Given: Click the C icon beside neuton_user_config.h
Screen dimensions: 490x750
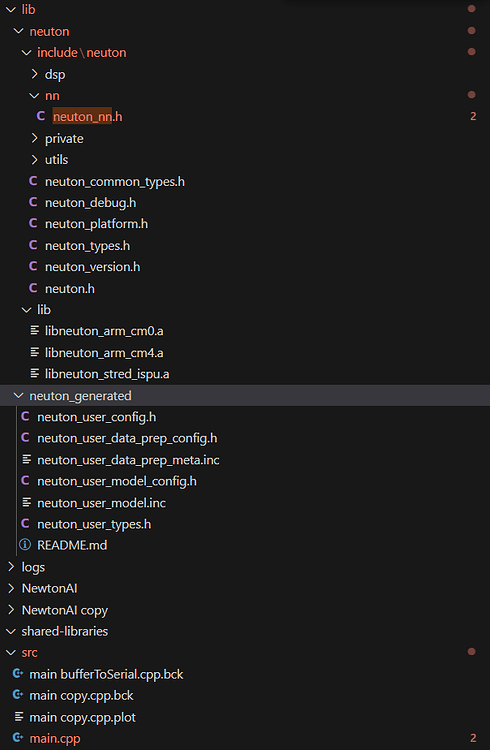Looking at the screenshot, I should pos(25,417).
